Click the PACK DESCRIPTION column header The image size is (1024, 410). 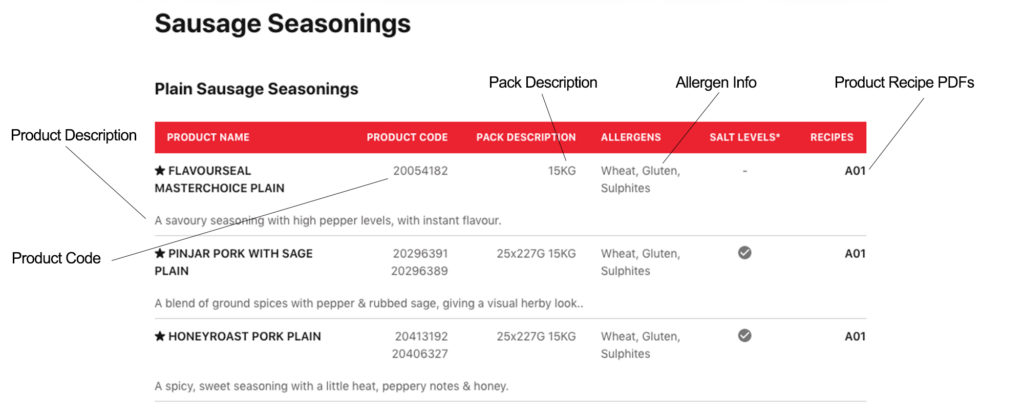click(526, 138)
